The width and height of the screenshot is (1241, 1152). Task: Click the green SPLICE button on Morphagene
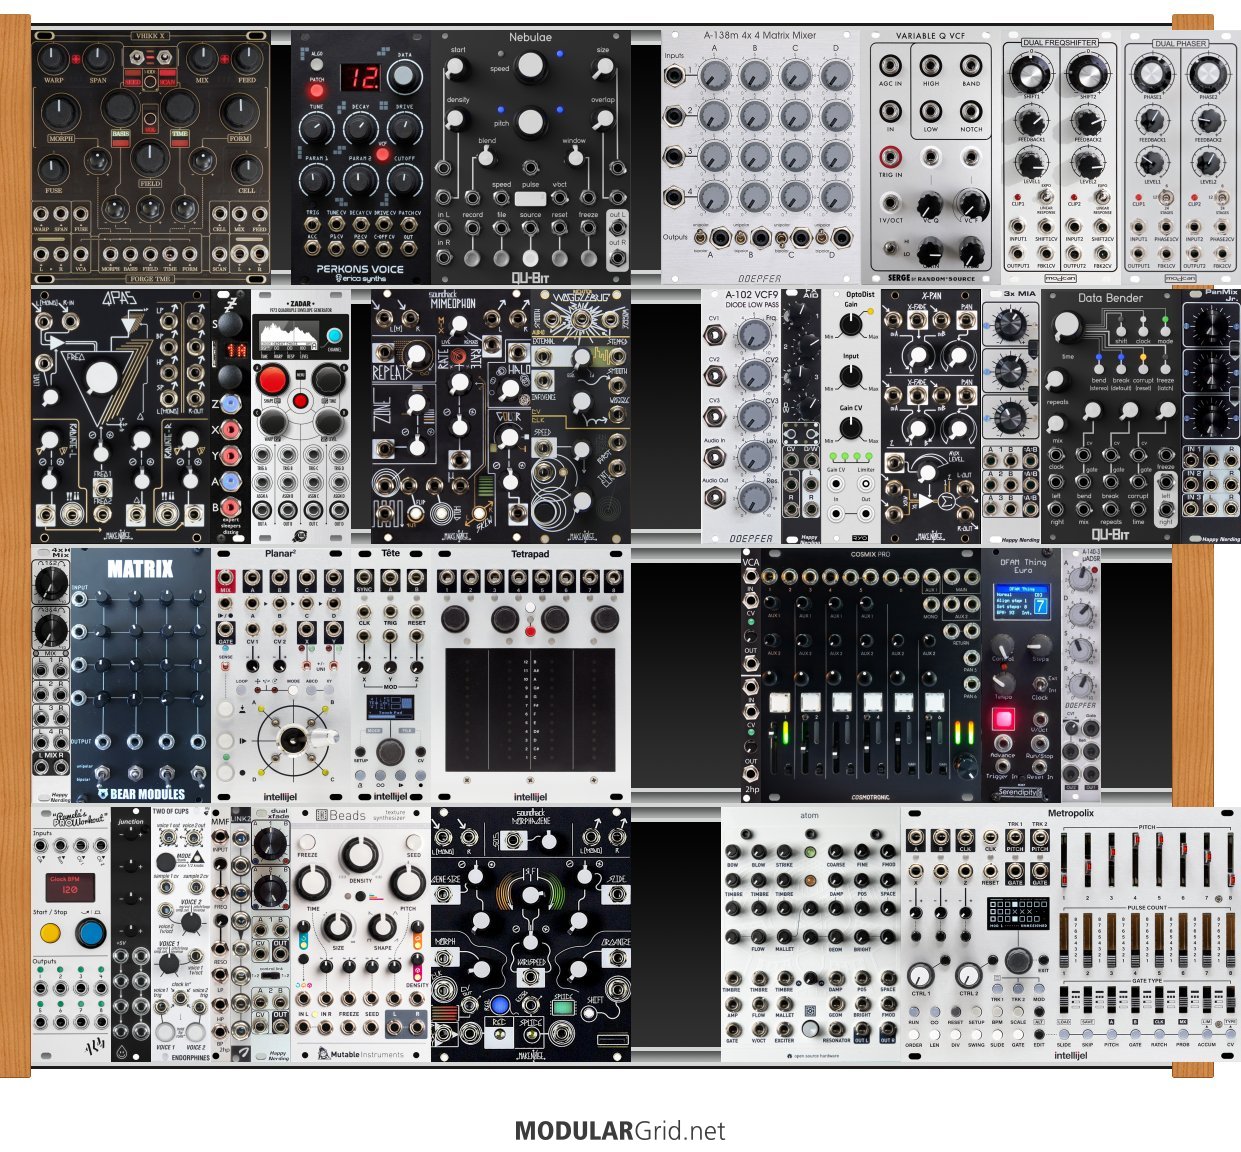pyautogui.click(x=562, y=1006)
